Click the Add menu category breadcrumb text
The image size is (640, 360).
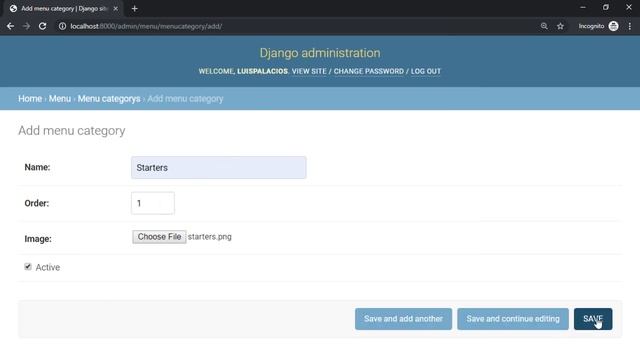pyautogui.click(x=185, y=99)
